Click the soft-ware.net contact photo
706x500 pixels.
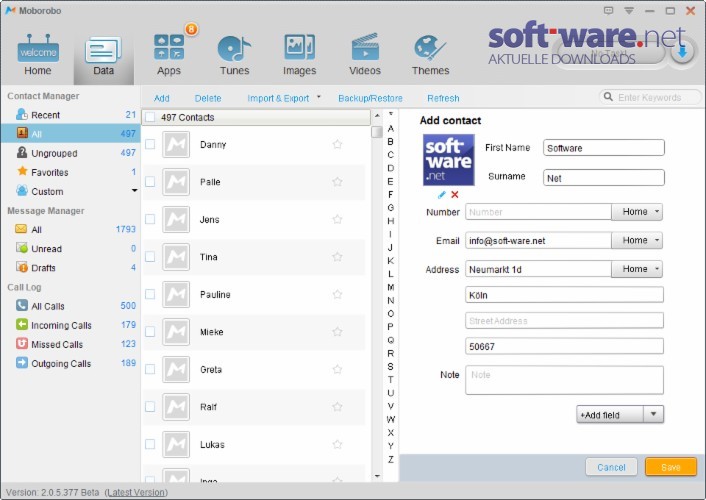[x=448, y=160]
